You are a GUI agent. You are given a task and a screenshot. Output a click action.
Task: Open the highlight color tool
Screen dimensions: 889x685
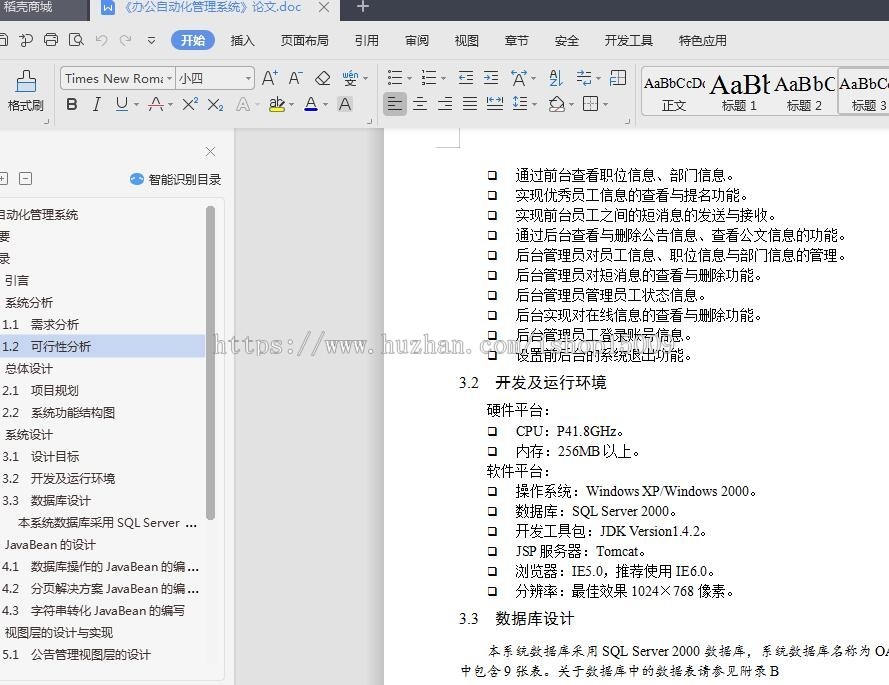point(277,103)
